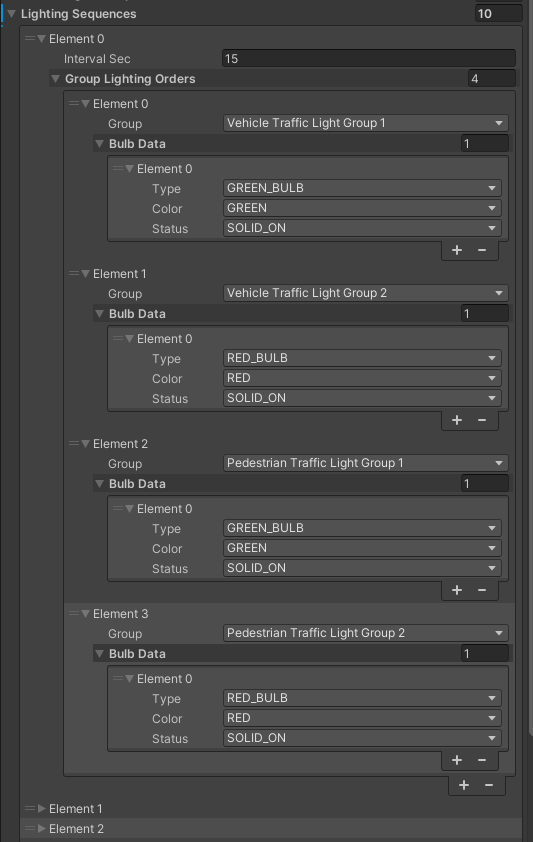Collapse bulb Element 0 under Vehicle Group 1
The image size is (533, 842).
(x=129, y=169)
